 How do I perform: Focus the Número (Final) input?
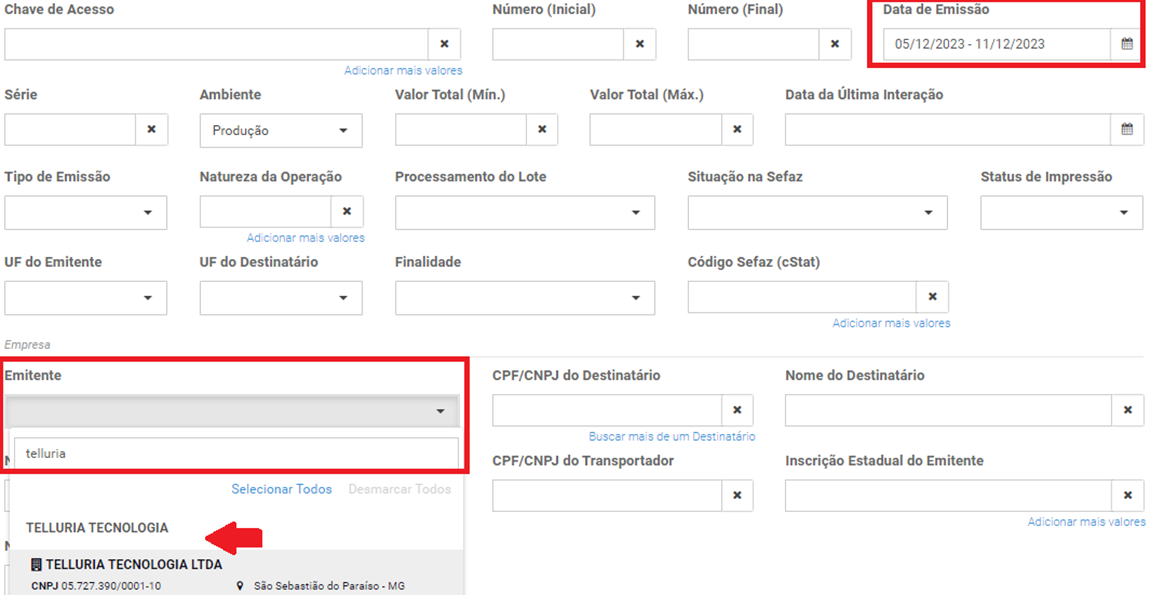(x=753, y=44)
